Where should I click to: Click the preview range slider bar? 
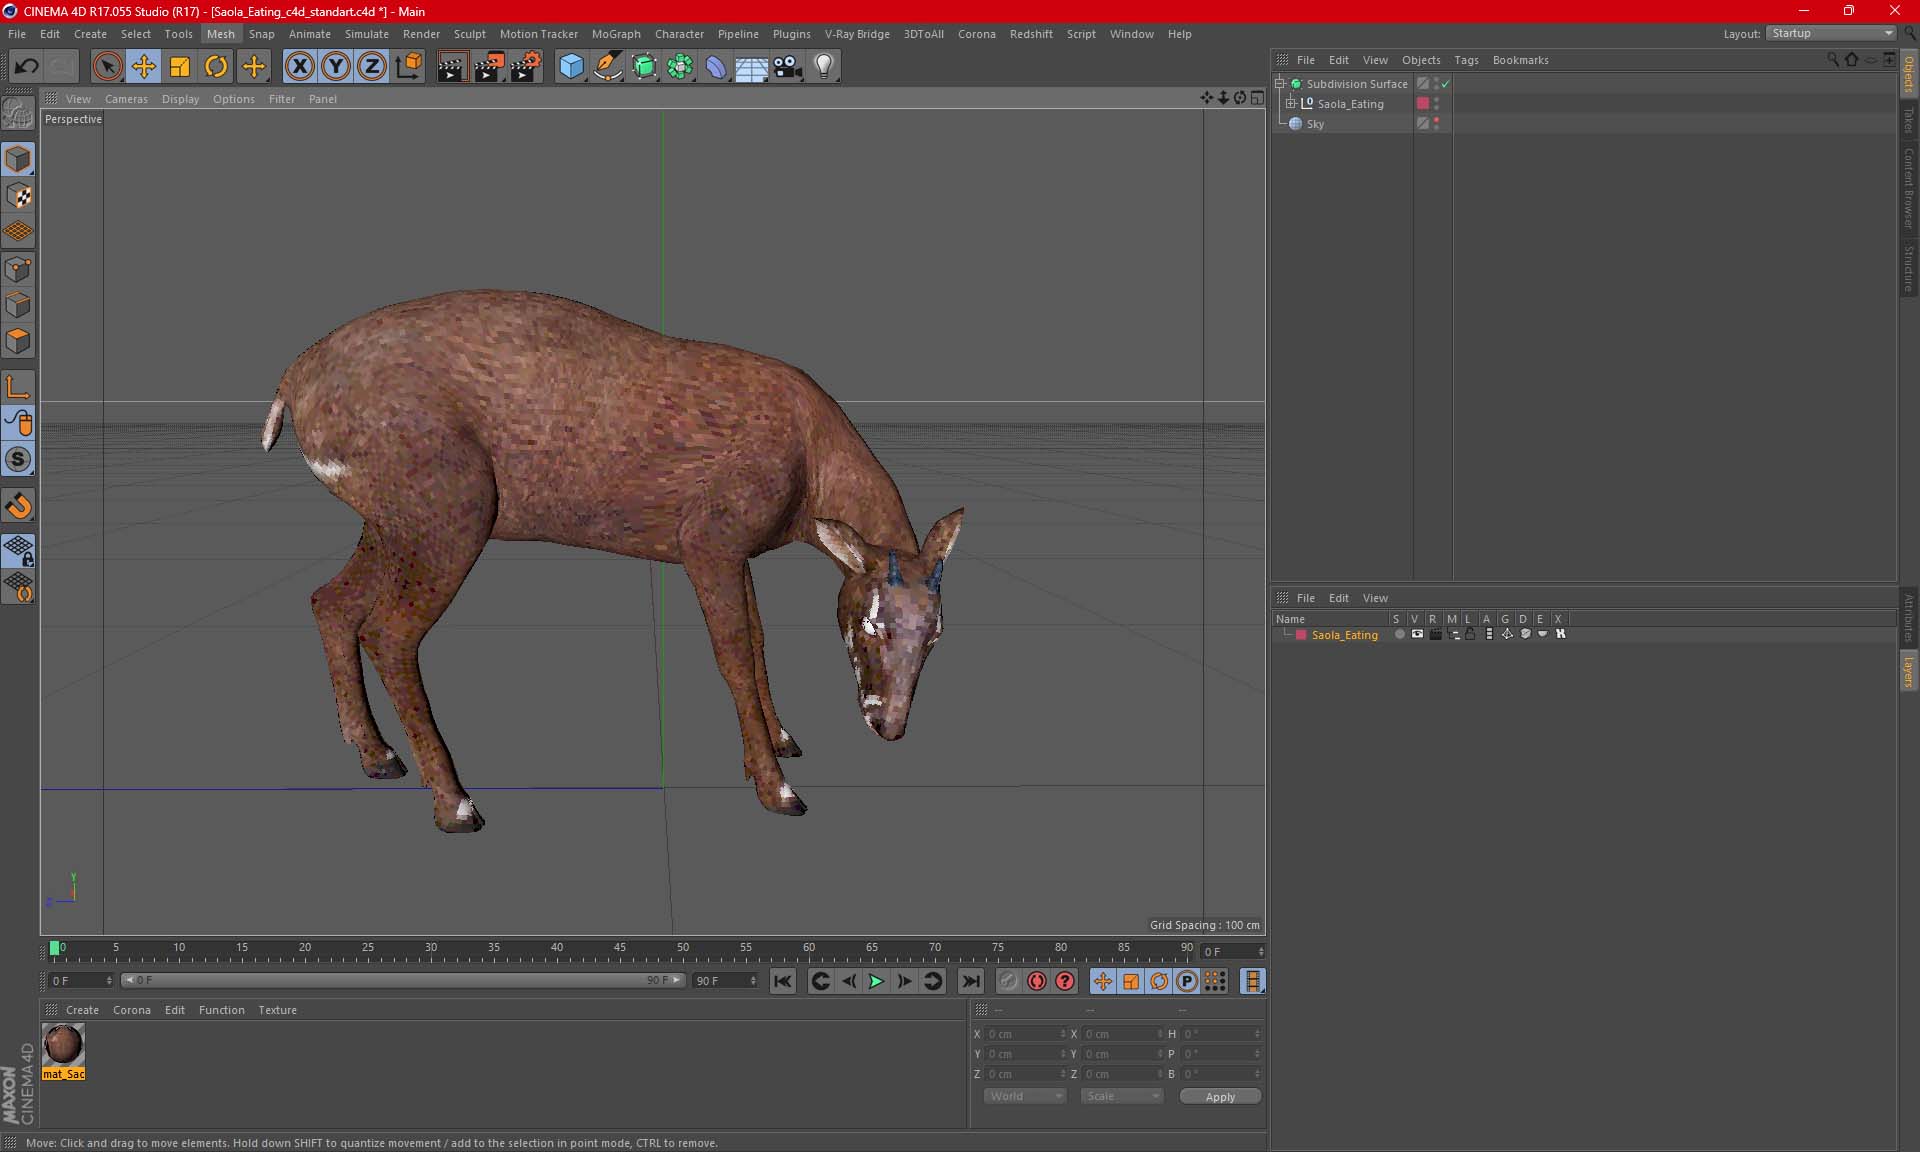(x=403, y=980)
